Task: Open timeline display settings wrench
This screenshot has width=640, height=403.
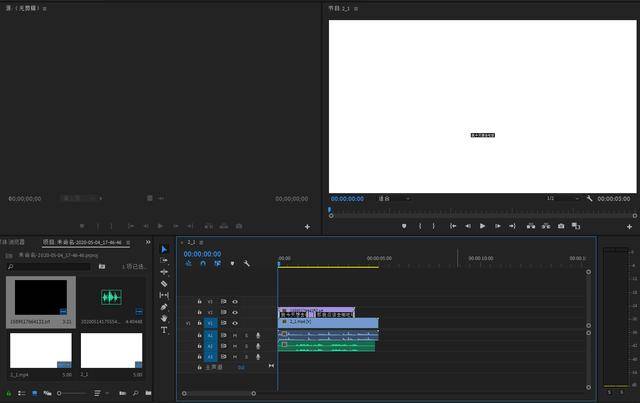Action: [x=247, y=264]
